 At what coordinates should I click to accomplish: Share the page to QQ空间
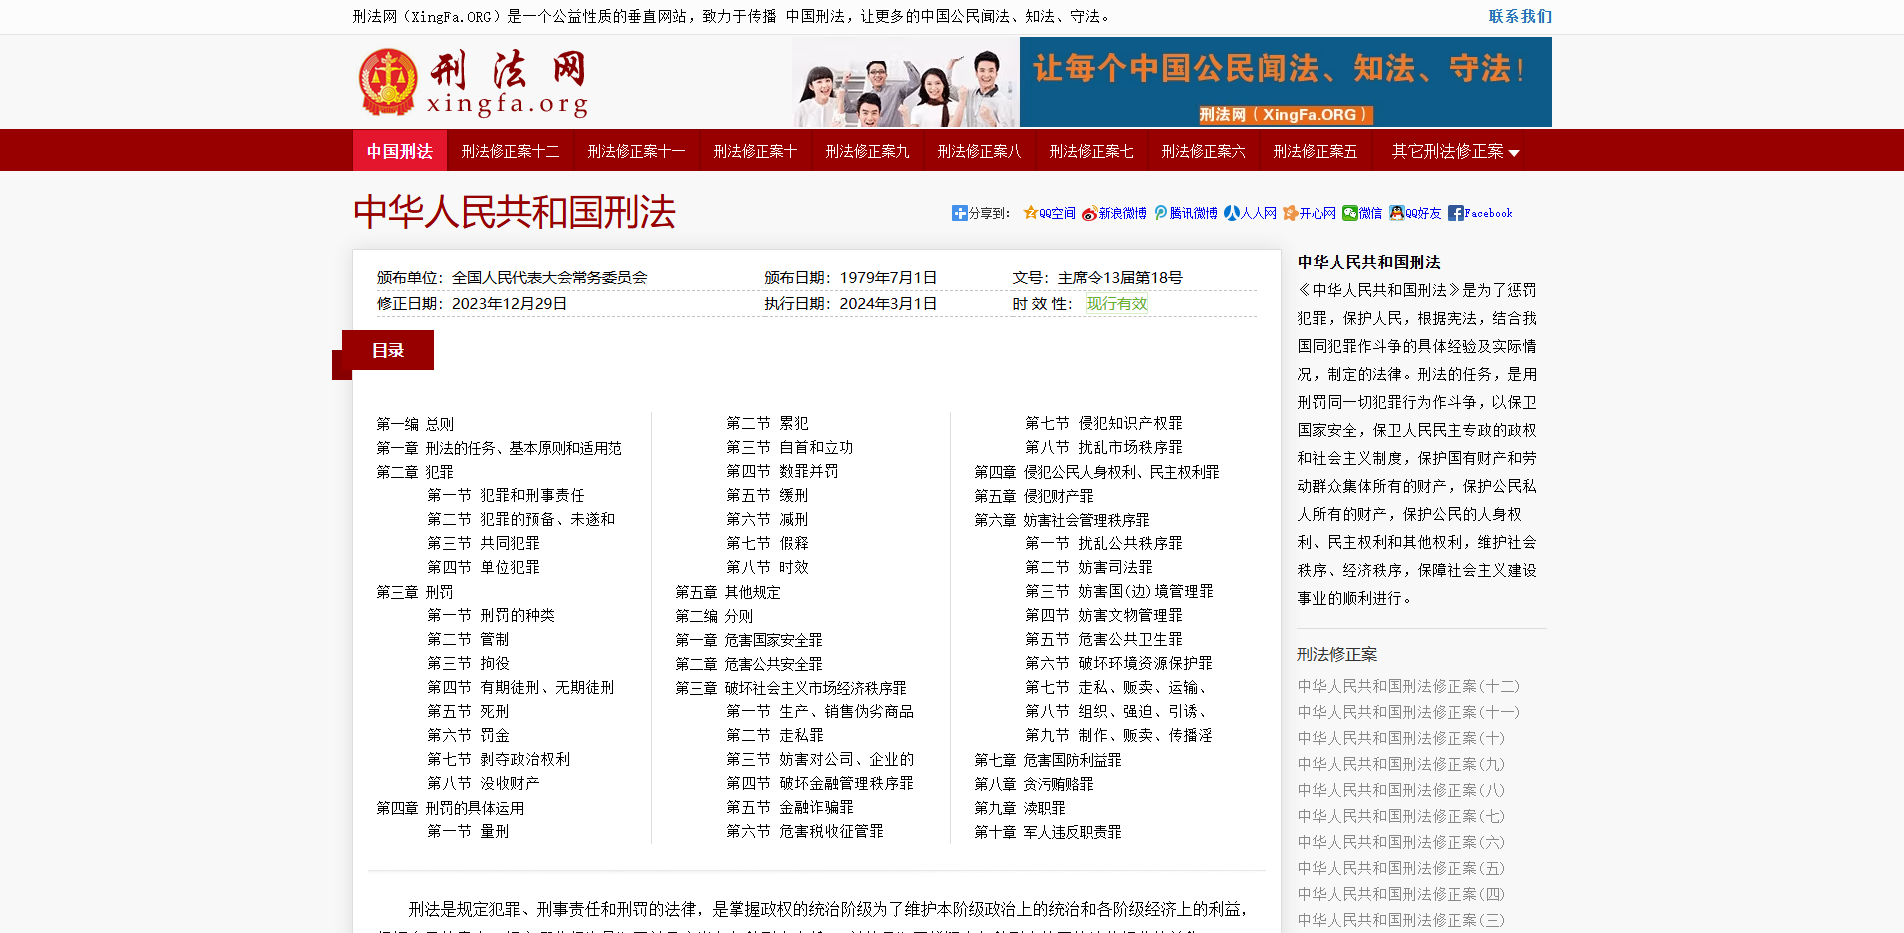coord(1049,213)
